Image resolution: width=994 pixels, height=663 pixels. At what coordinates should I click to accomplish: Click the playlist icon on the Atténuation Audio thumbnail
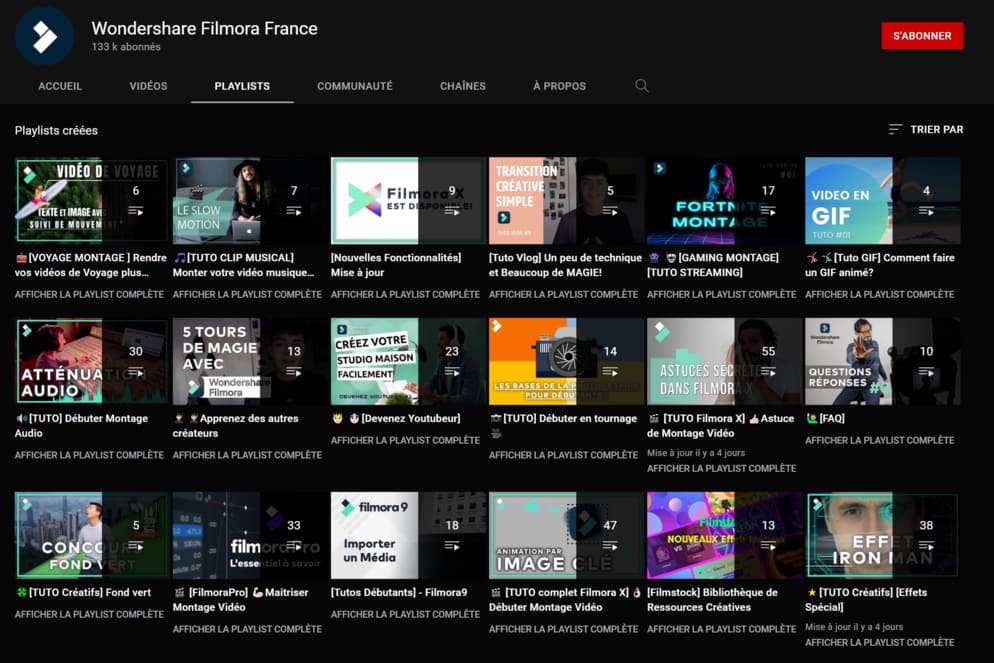136,372
